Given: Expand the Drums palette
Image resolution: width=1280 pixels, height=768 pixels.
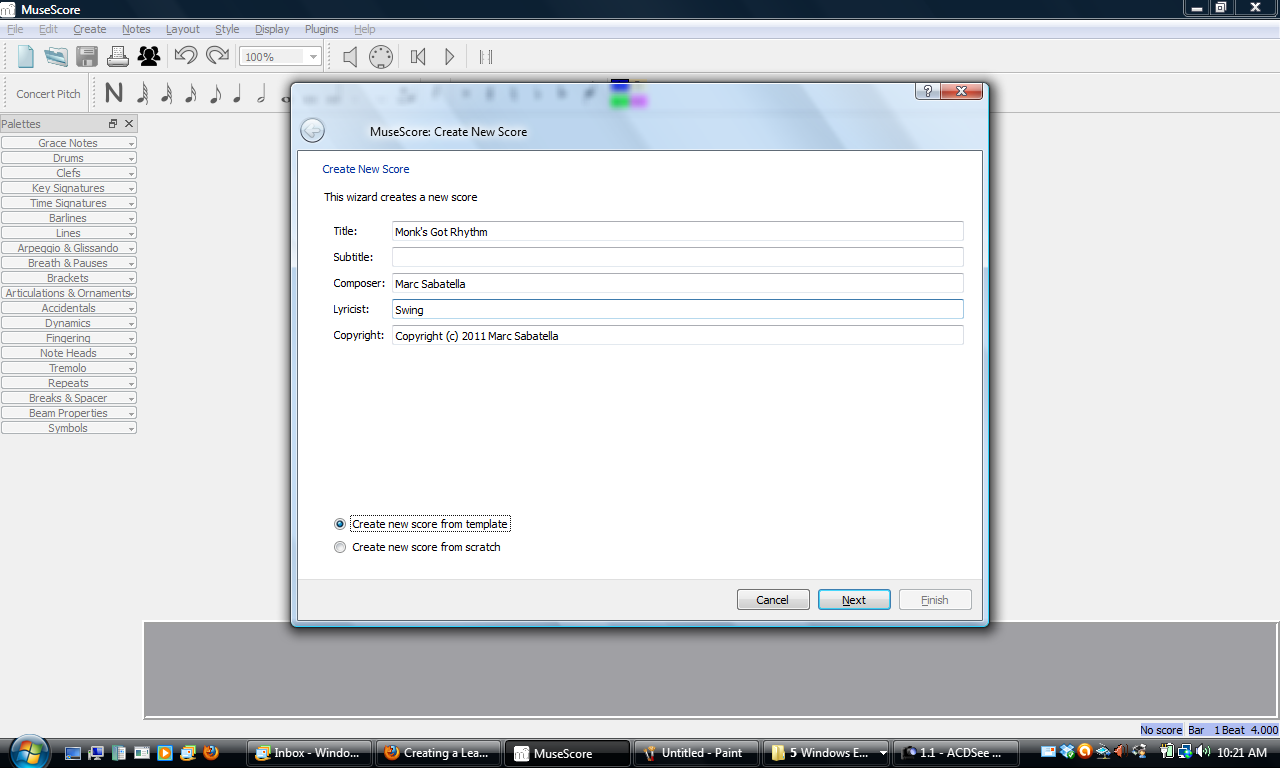Looking at the screenshot, I should click(69, 158).
